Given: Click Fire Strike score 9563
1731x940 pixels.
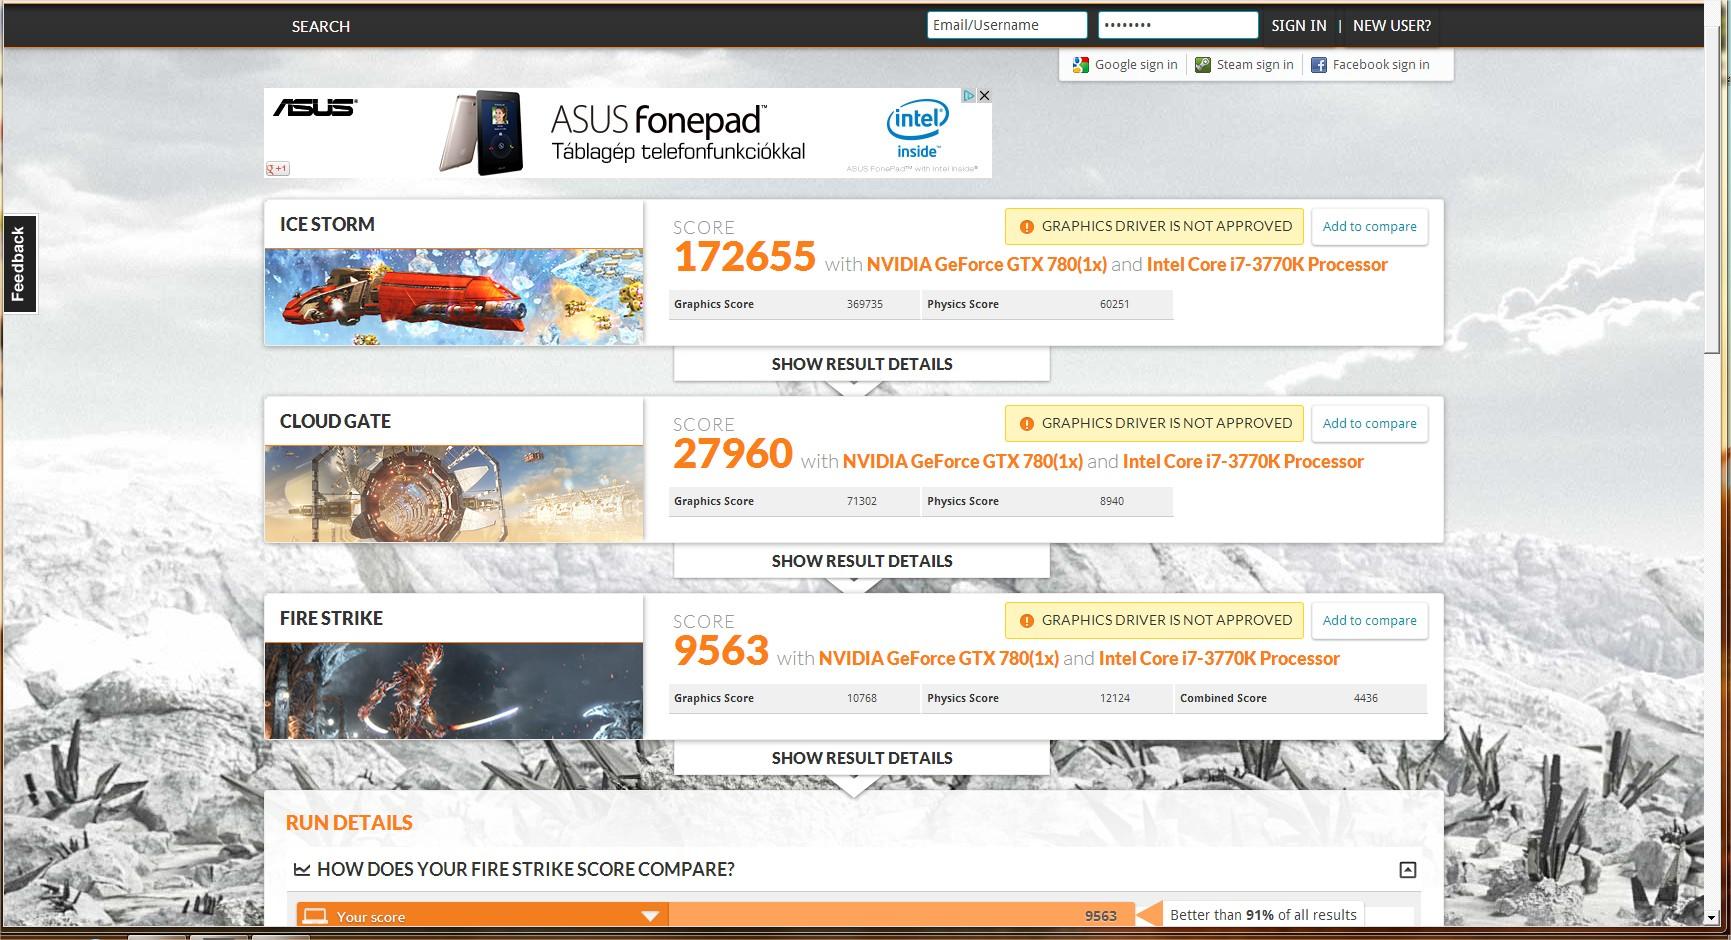Looking at the screenshot, I should [x=720, y=652].
